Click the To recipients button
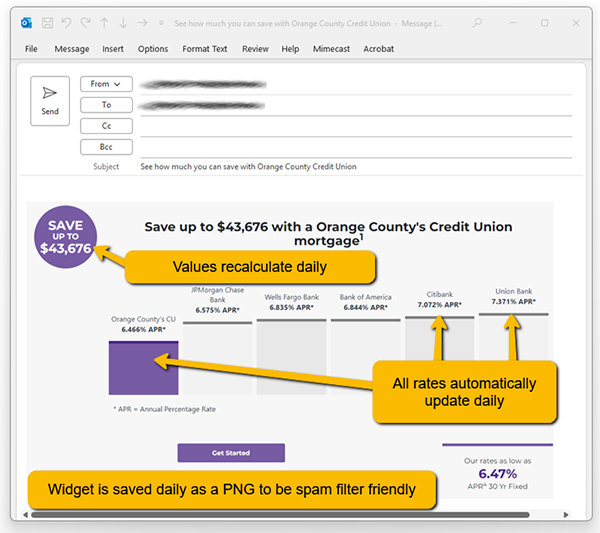 click(x=106, y=105)
